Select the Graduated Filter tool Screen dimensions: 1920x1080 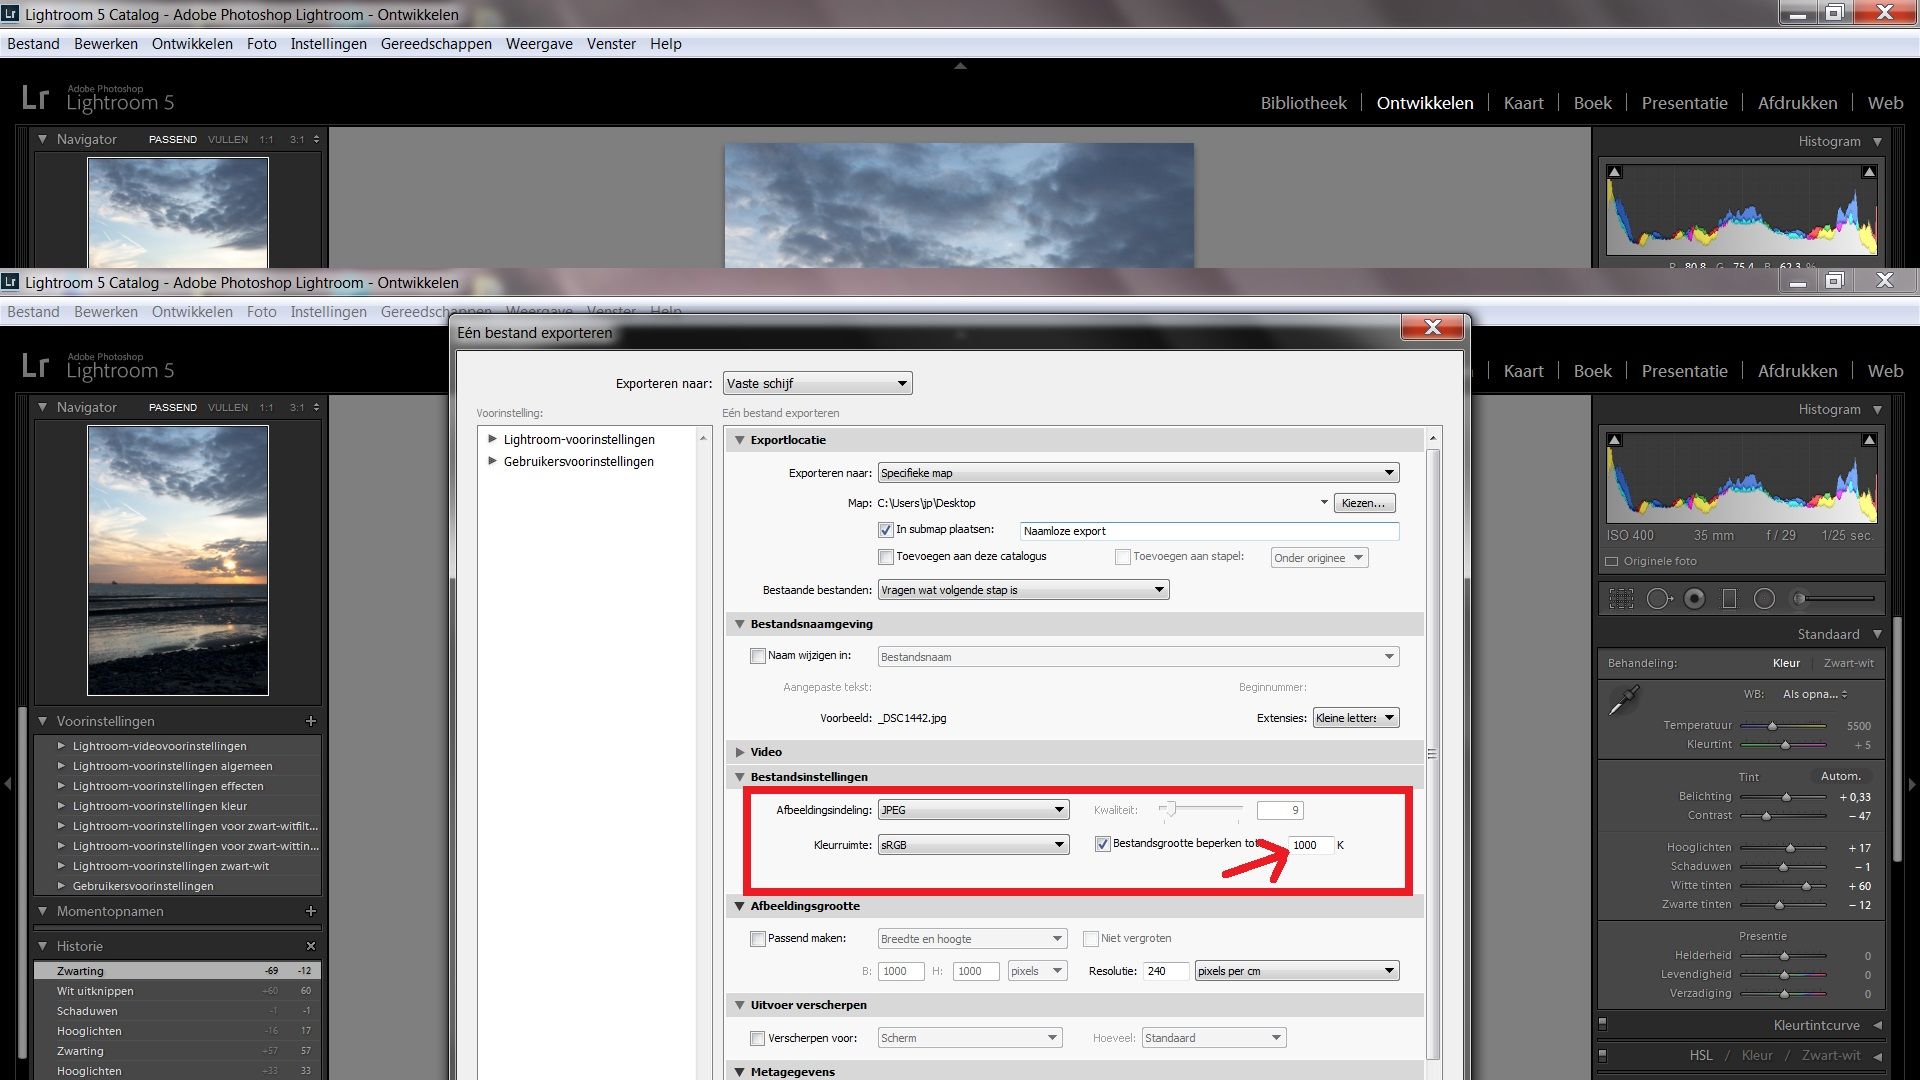[1729, 599]
